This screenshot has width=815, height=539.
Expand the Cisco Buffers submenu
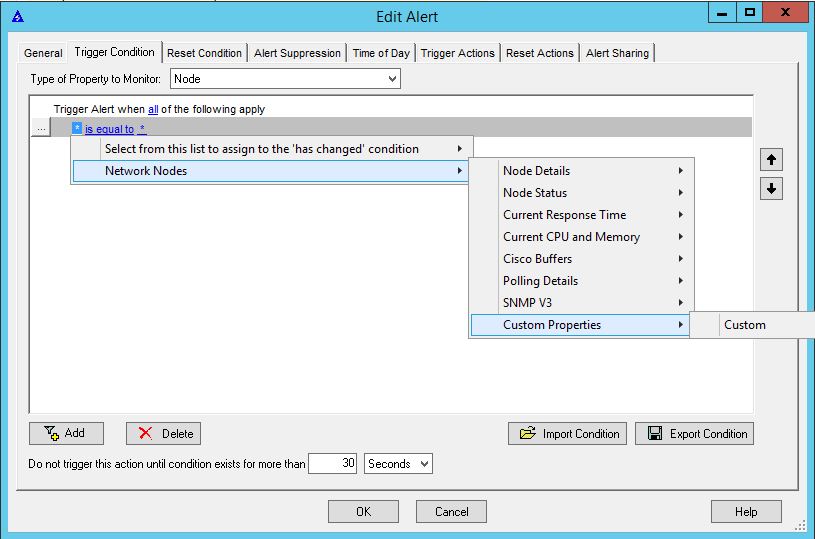click(582, 259)
